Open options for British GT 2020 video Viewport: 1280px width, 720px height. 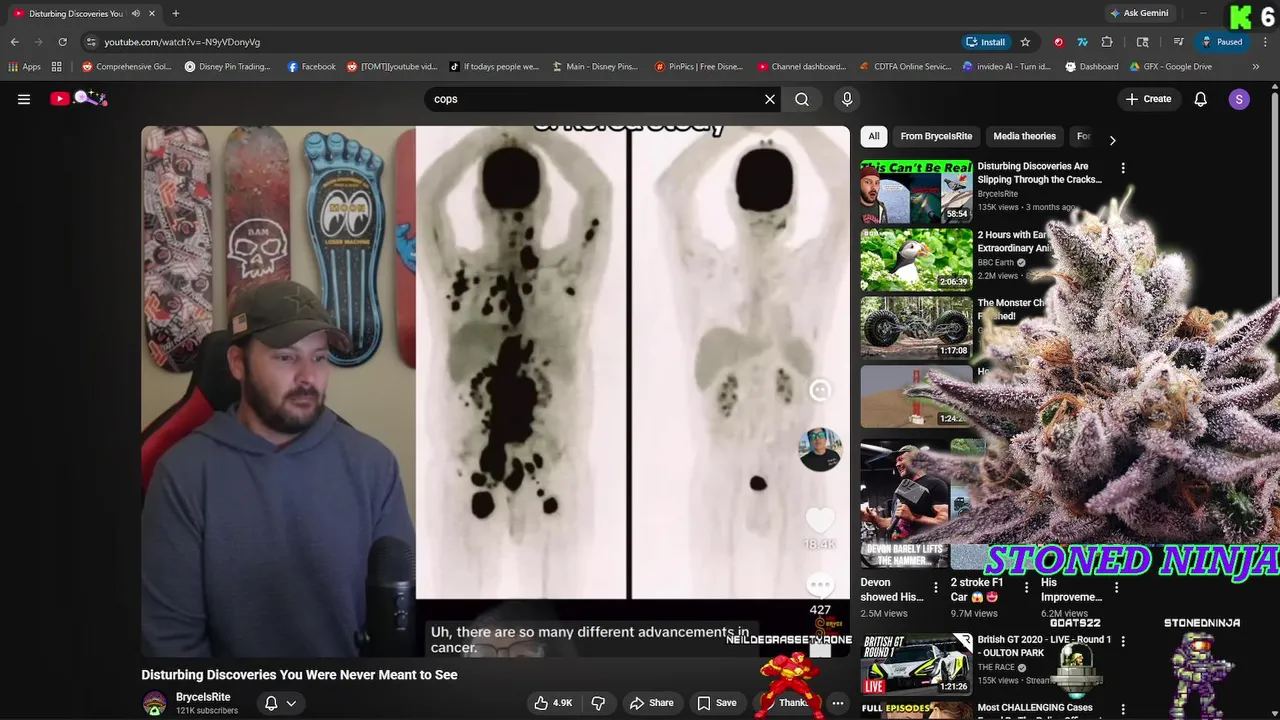click(1123, 641)
